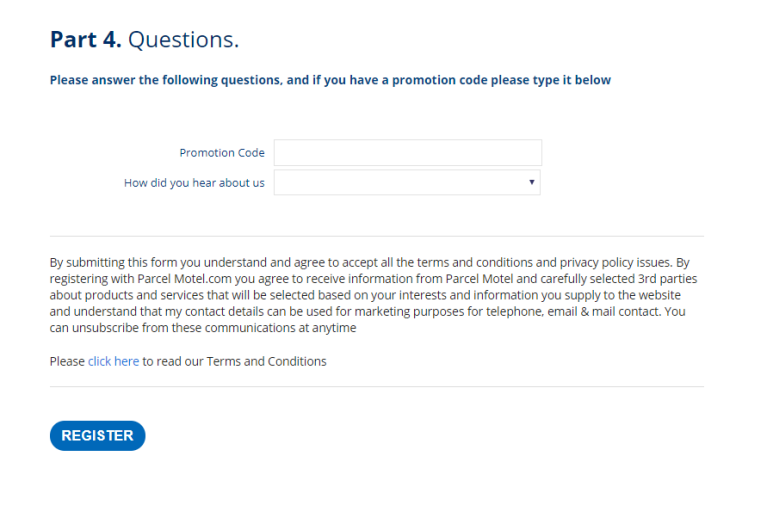Screen dimensions: 773x530
Task: Click the word 'Please' before the link
Action: coord(67,361)
